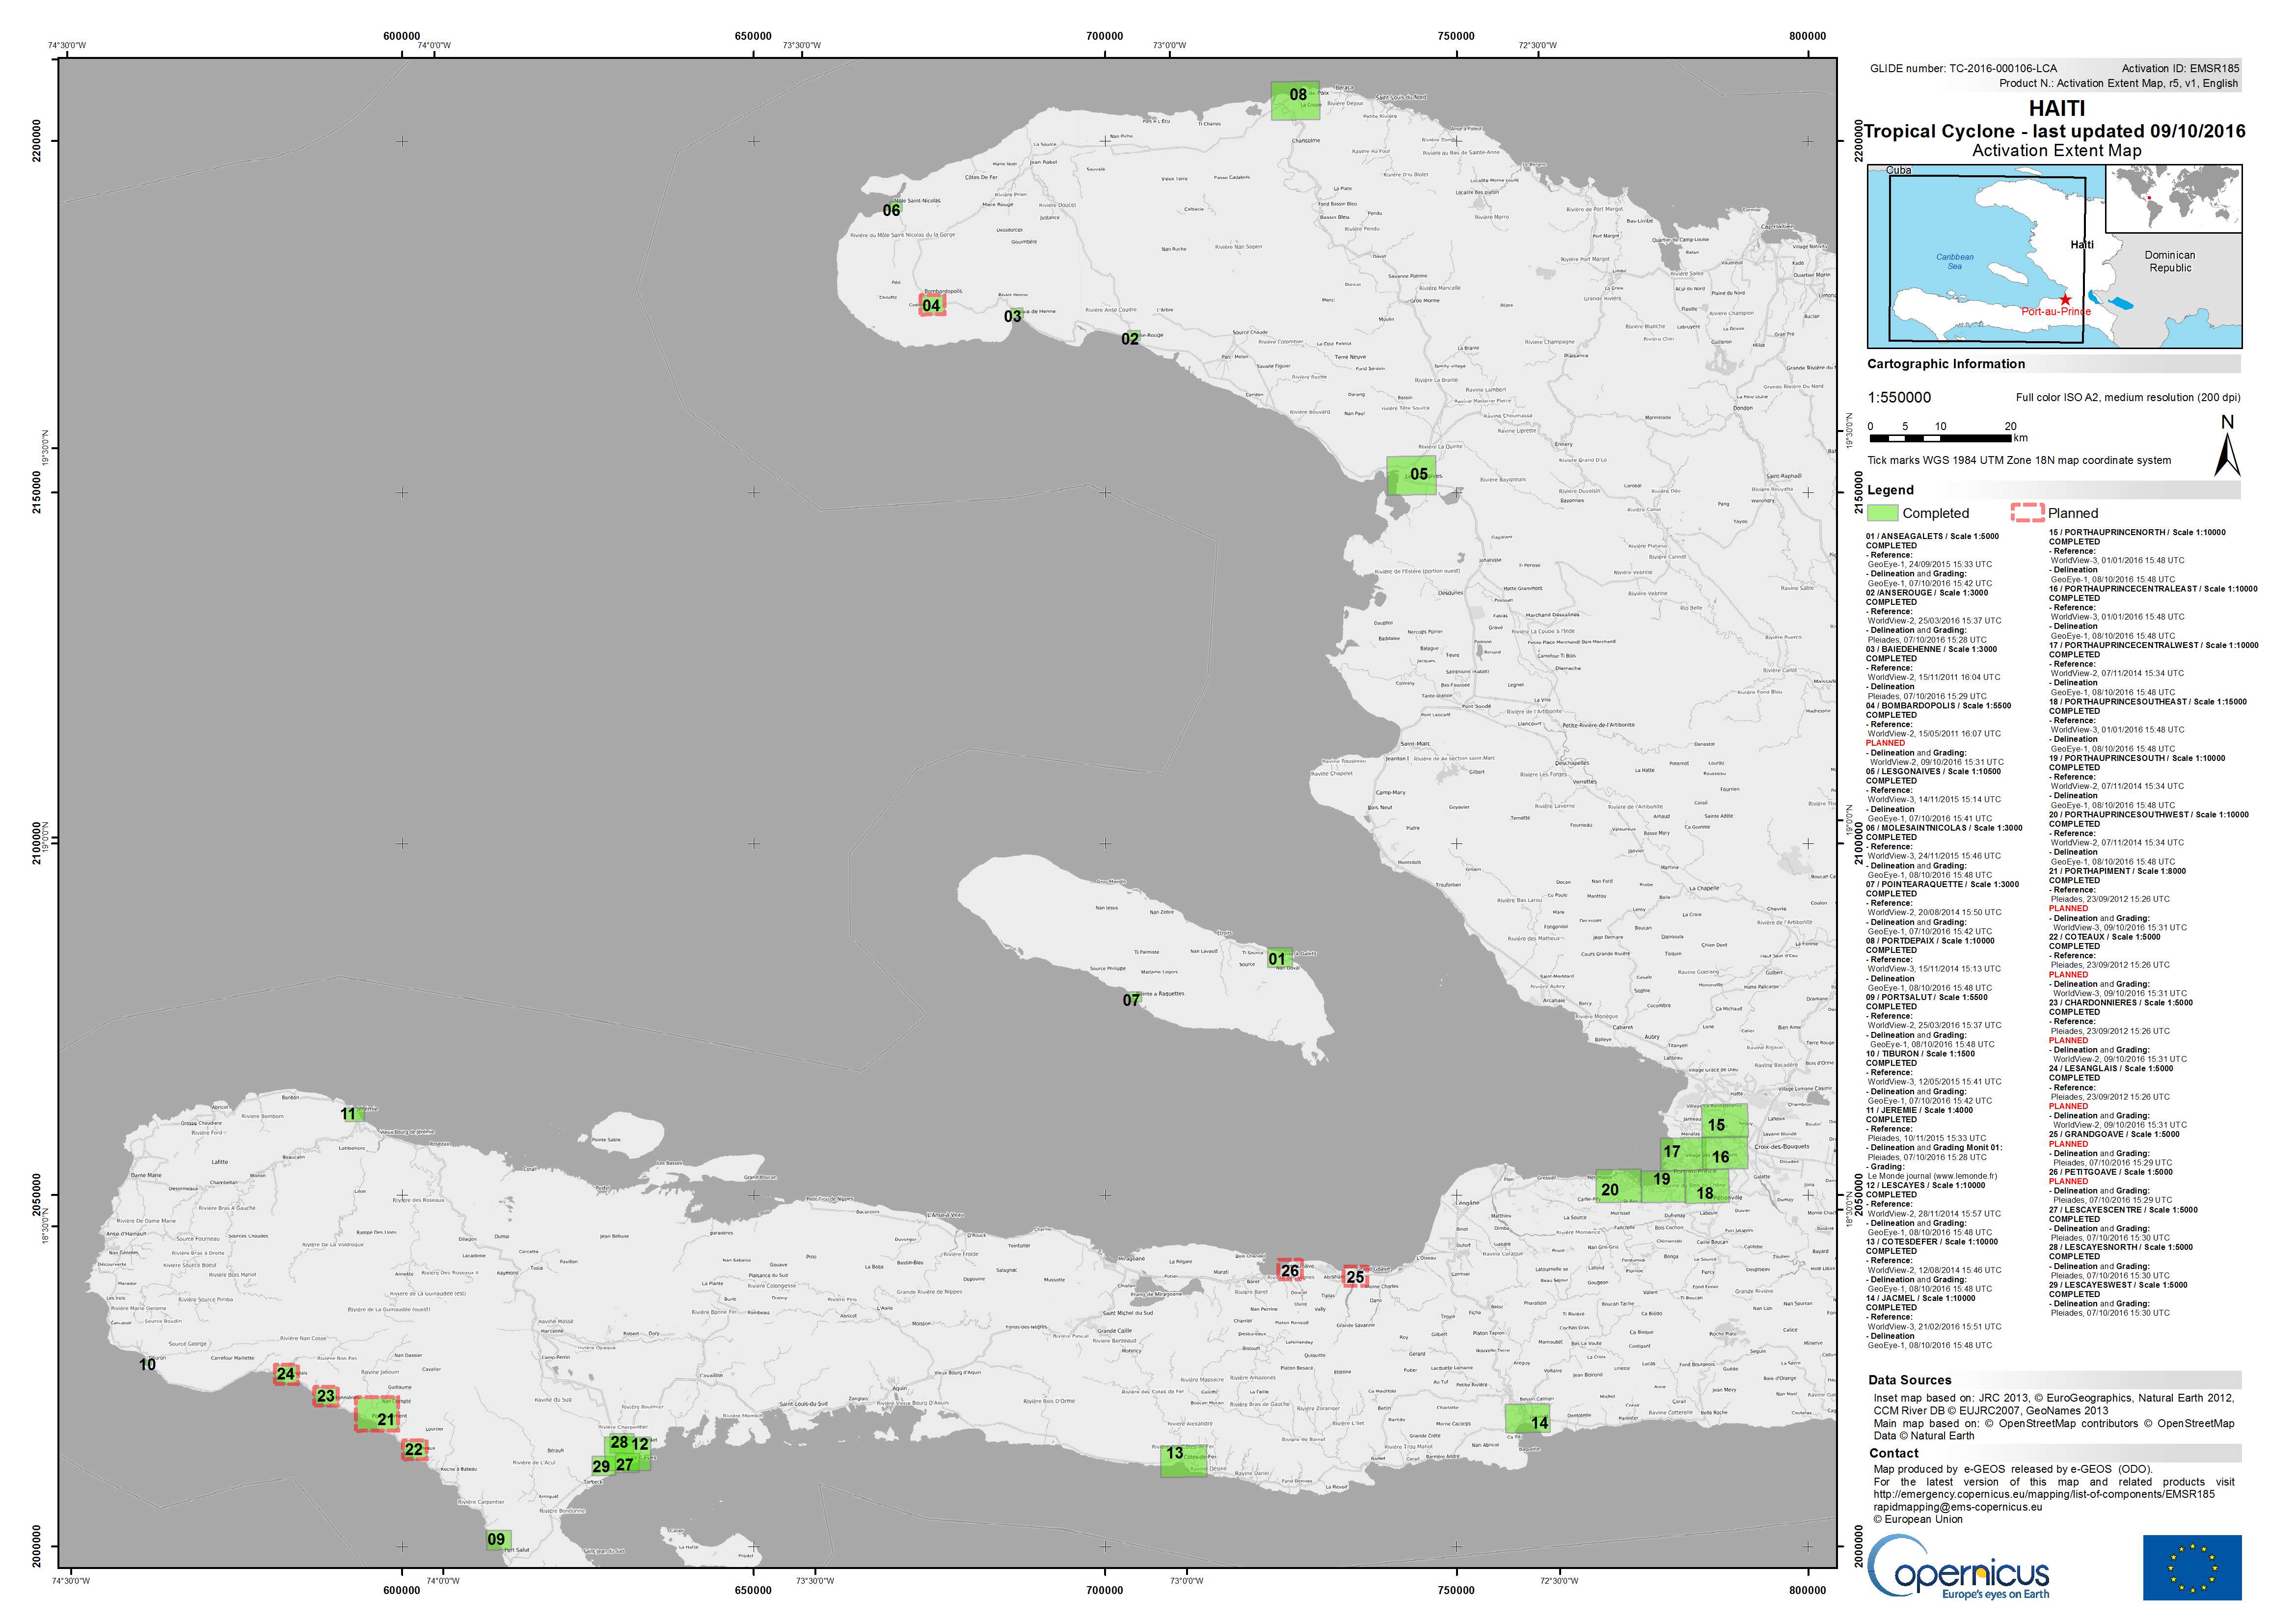This screenshot has height=1623, width=2296.
Task: Click legend entry '14 / JACMEL / Scale 1:10000'
Action: tap(1920, 1299)
